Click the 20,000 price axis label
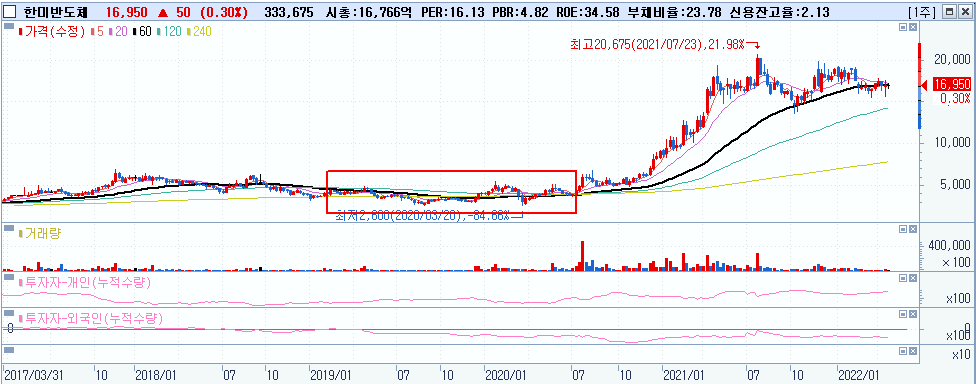976x384 pixels. (952, 59)
